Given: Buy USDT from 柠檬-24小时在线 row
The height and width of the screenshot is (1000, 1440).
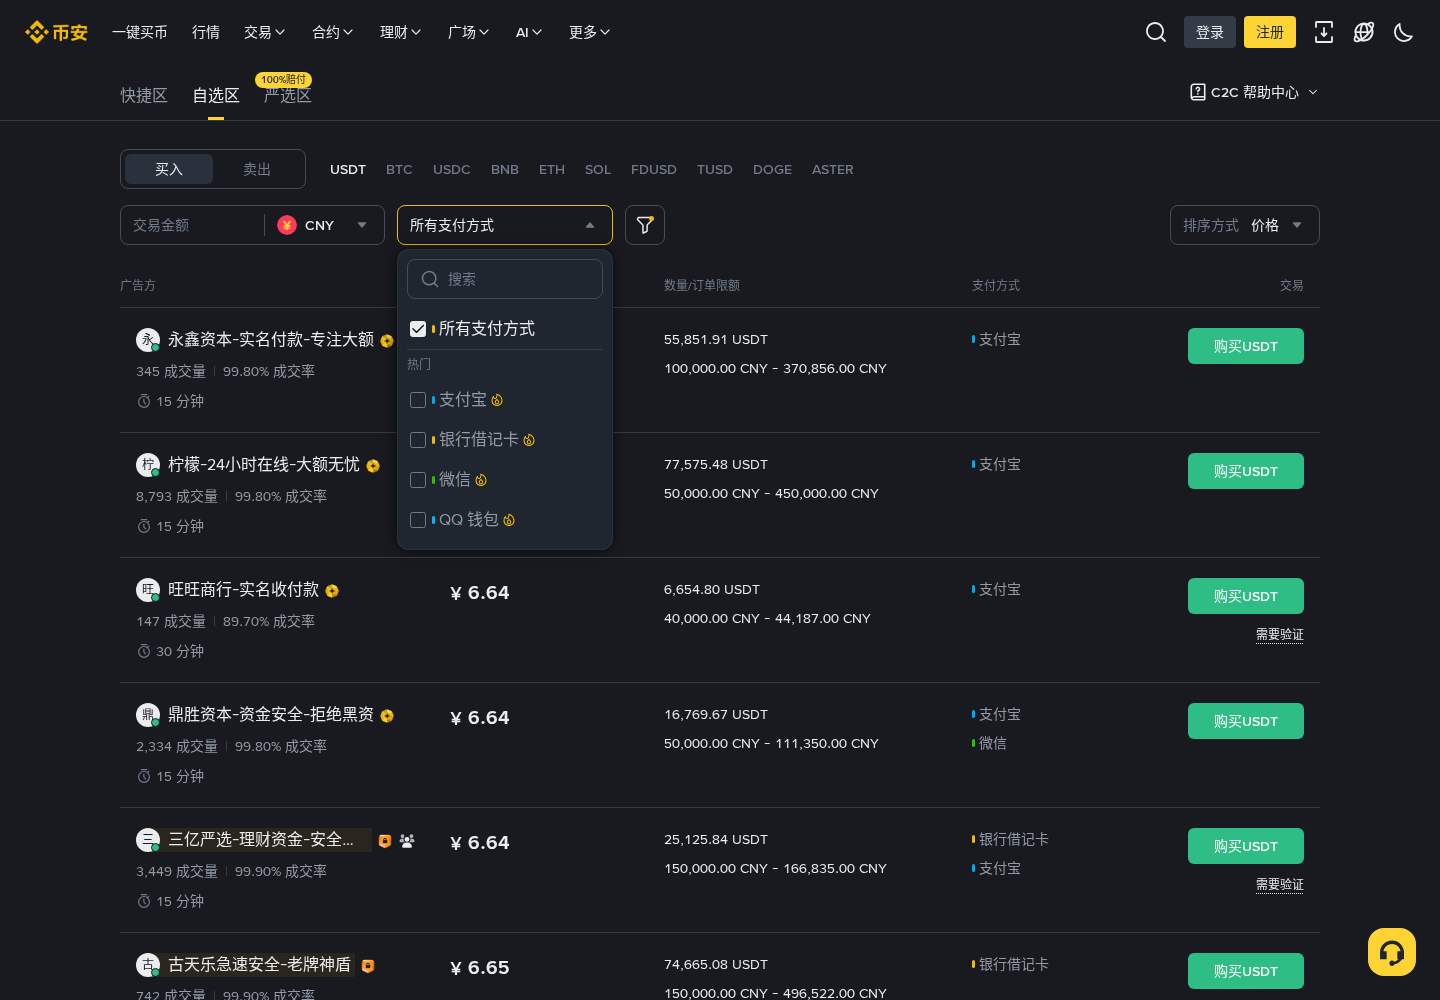Looking at the screenshot, I should pyautogui.click(x=1246, y=471).
